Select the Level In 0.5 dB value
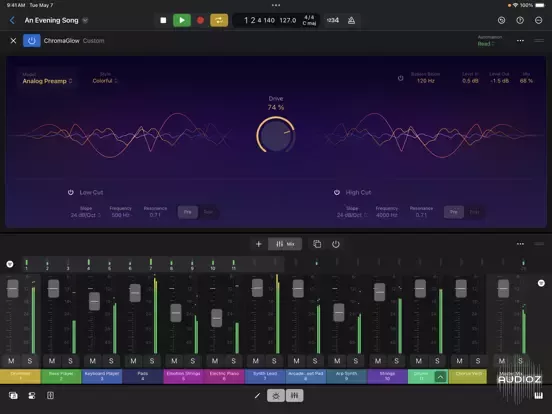 tap(470, 81)
